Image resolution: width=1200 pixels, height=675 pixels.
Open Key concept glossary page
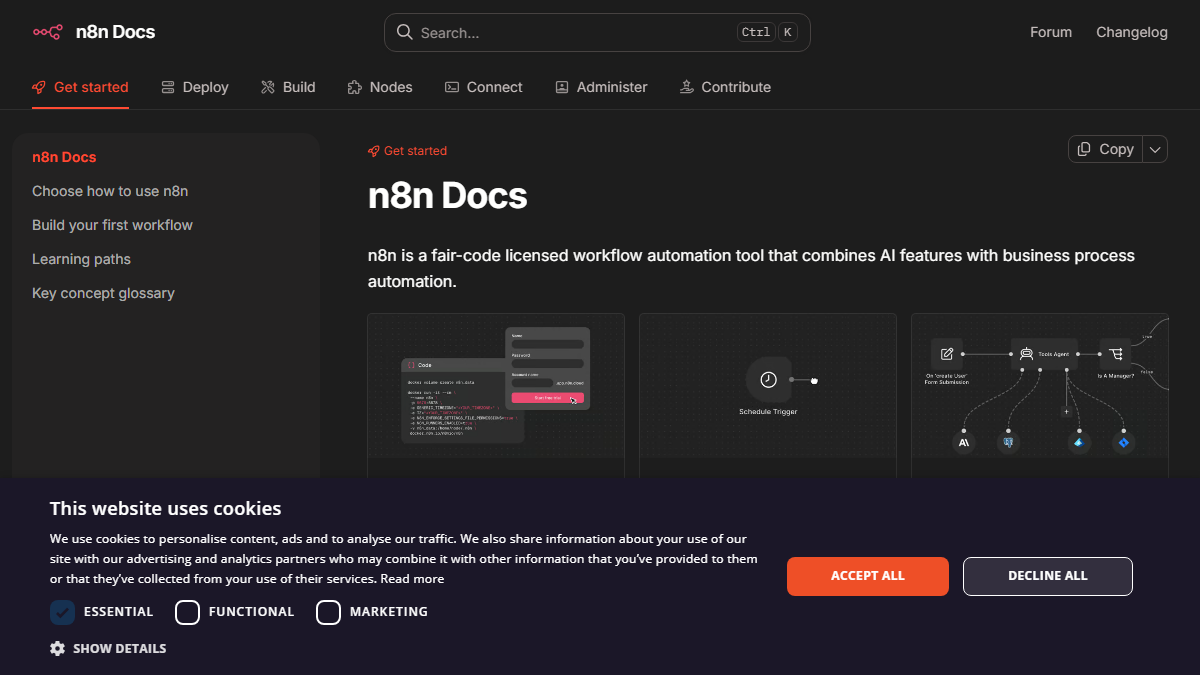[103, 293]
